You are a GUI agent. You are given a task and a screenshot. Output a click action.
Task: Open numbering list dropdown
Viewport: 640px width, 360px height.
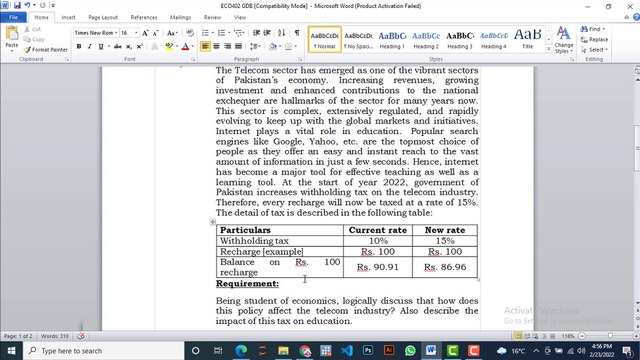pyautogui.click(x=229, y=33)
